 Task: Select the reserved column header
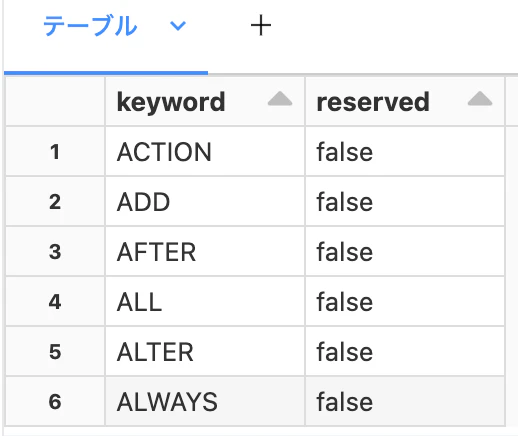click(405, 101)
